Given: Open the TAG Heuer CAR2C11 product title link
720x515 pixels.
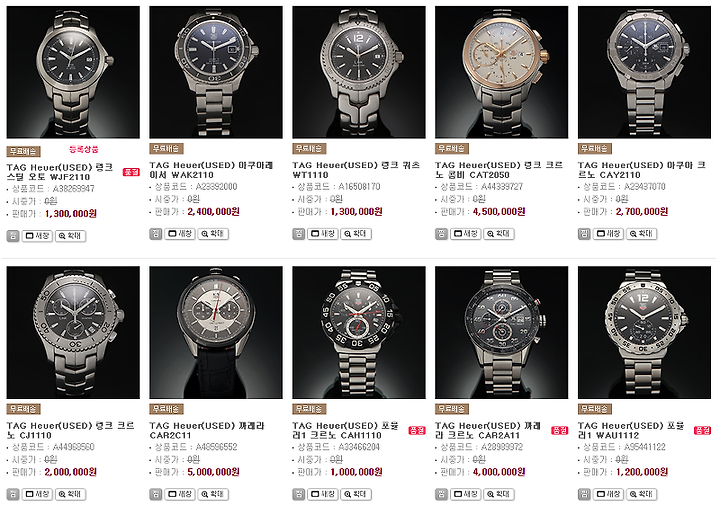Looking at the screenshot, I should tap(207, 431).
